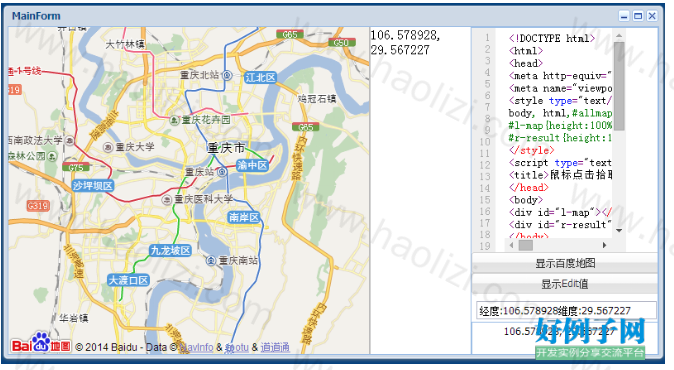Select the 沙坪坝区 district label

(93, 186)
